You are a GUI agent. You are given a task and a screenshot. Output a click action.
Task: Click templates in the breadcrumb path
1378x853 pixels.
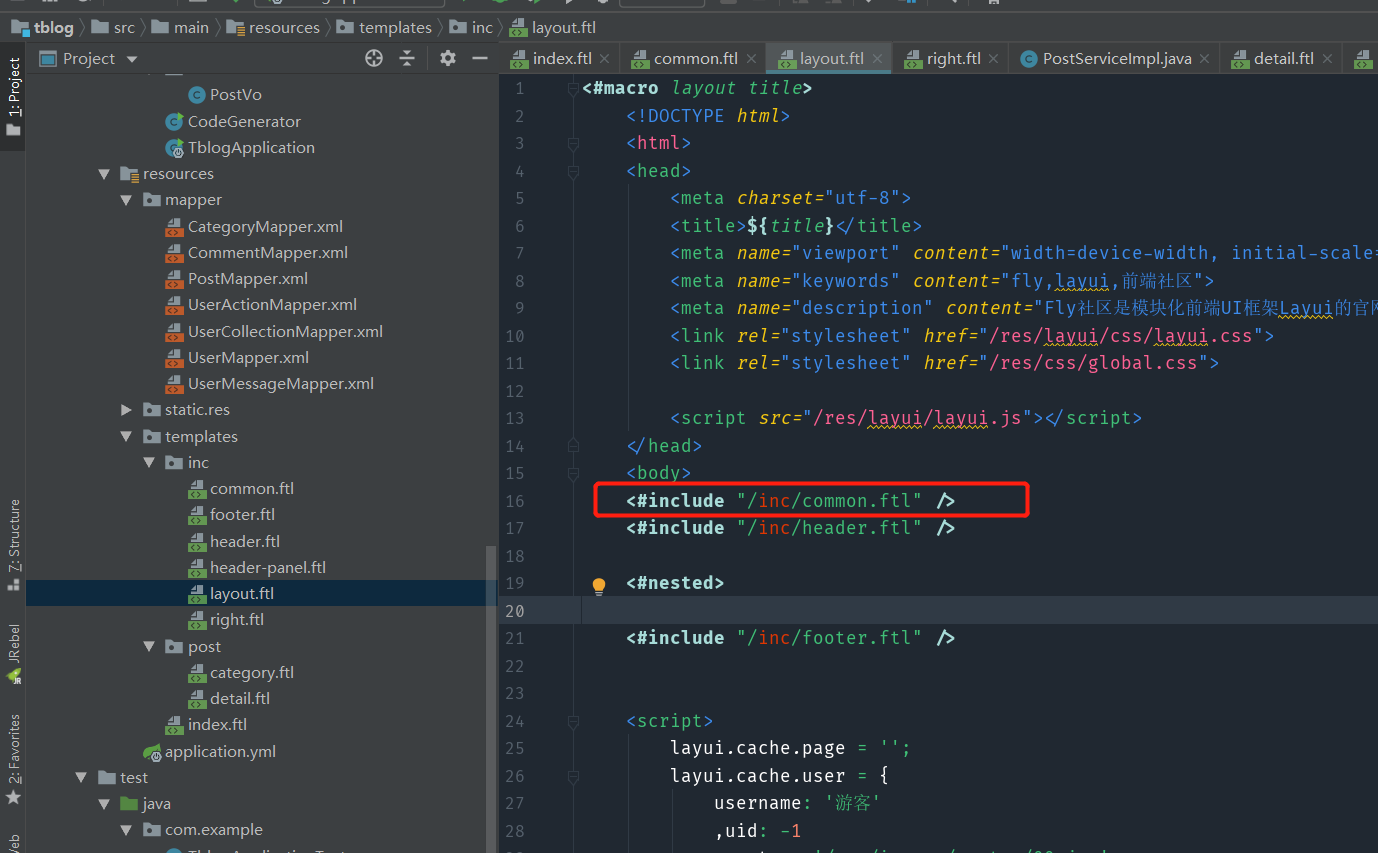pos(395,27)
